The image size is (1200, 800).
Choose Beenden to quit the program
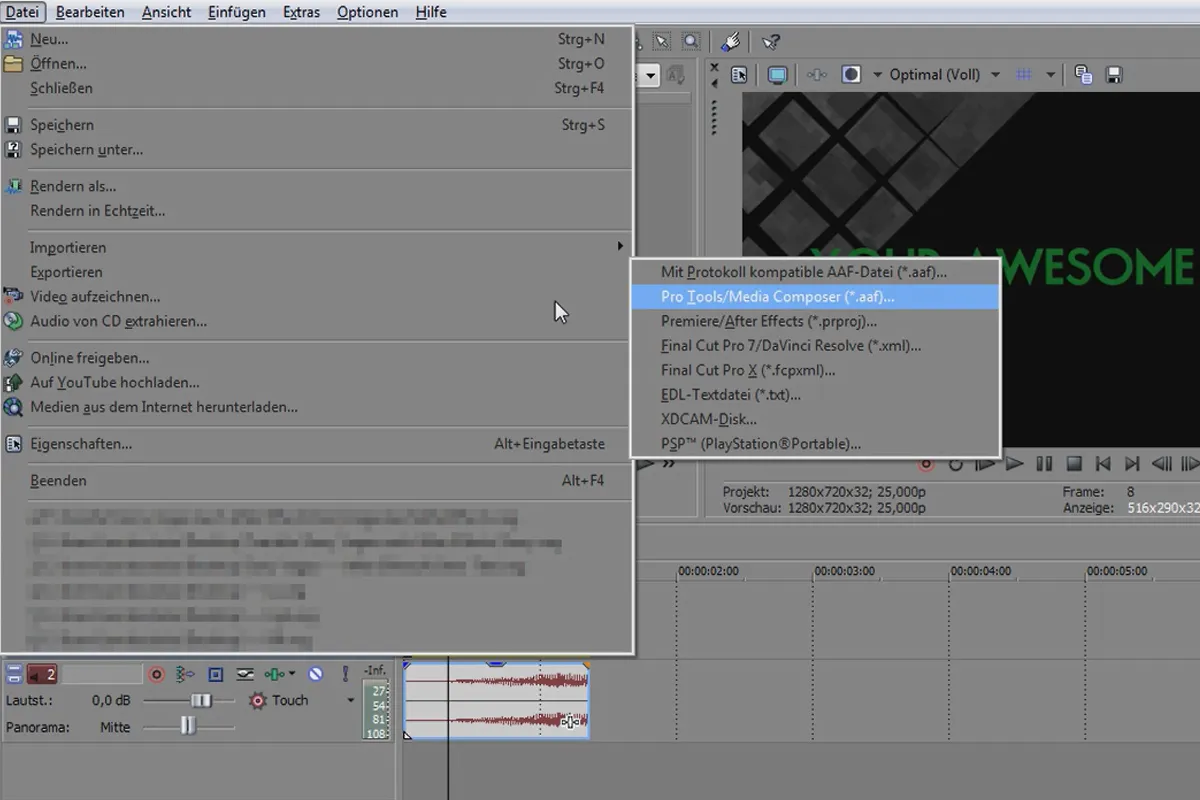click(x=317, y=480)
